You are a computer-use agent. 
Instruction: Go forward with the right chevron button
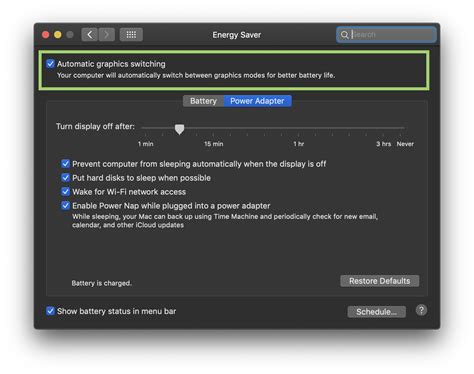pos(106,34)
